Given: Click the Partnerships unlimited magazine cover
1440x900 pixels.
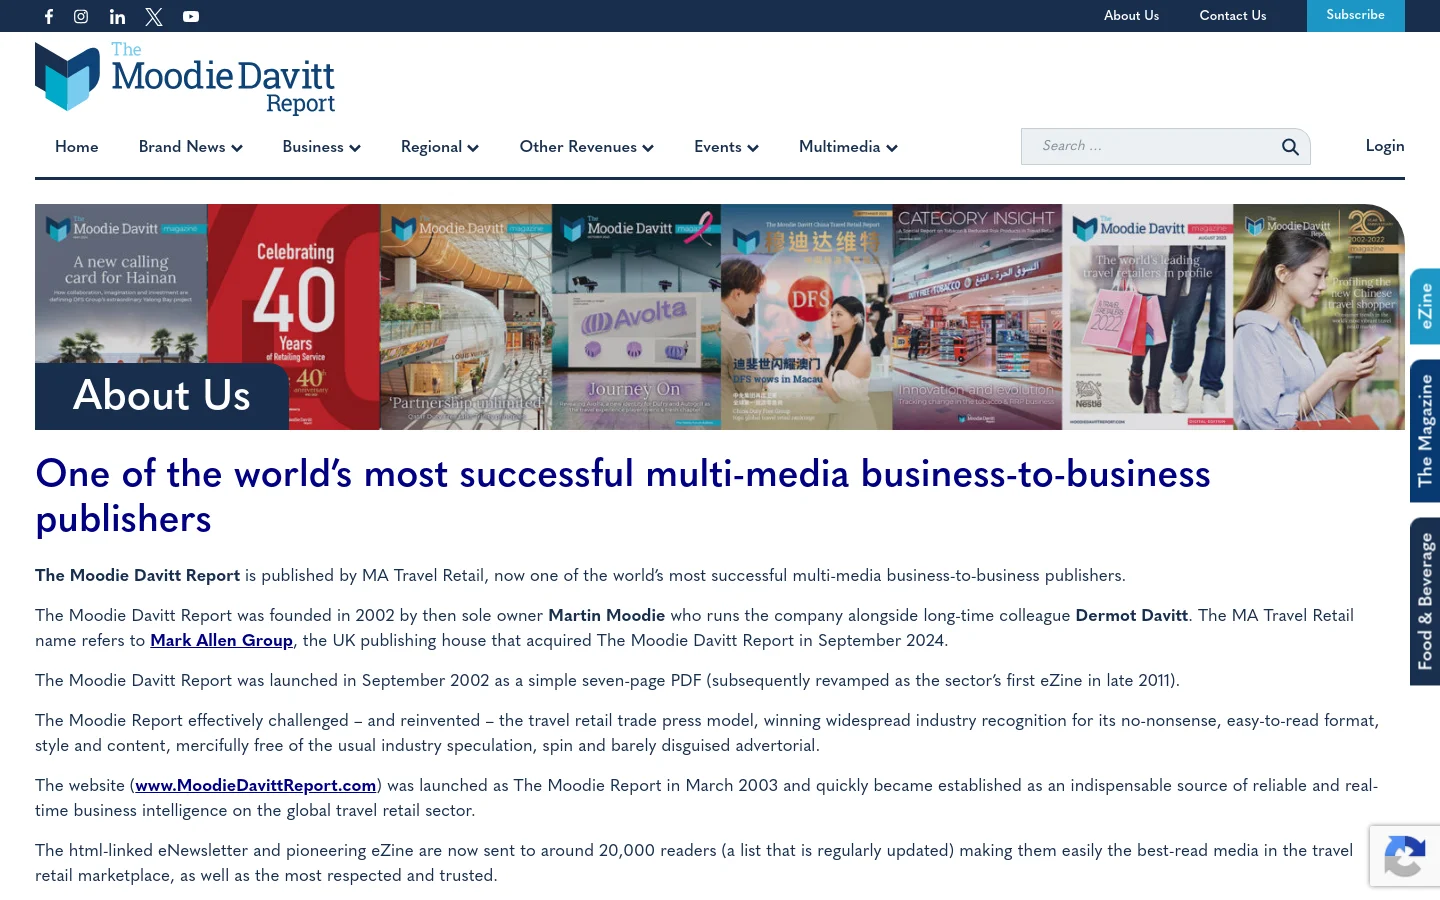Looking at the screenshot, I should 466,317.
